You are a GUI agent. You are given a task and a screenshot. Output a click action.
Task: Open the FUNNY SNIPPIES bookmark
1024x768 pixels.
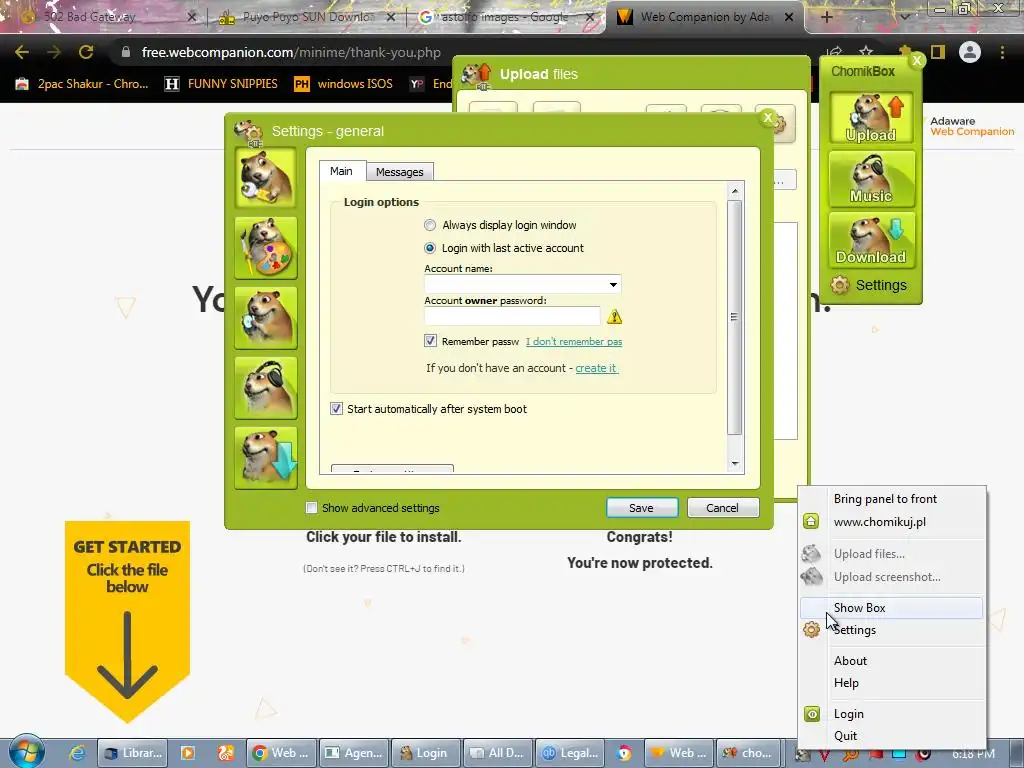coord(221,84)
